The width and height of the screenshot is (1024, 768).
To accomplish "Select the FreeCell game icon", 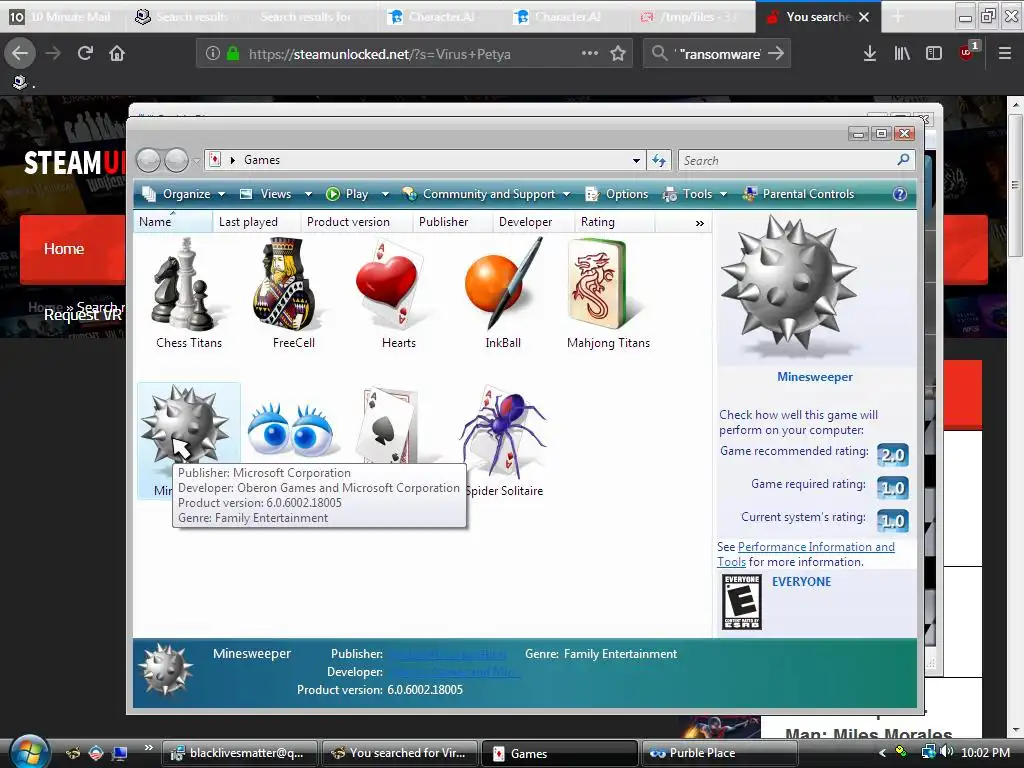I will pos(284,283).
